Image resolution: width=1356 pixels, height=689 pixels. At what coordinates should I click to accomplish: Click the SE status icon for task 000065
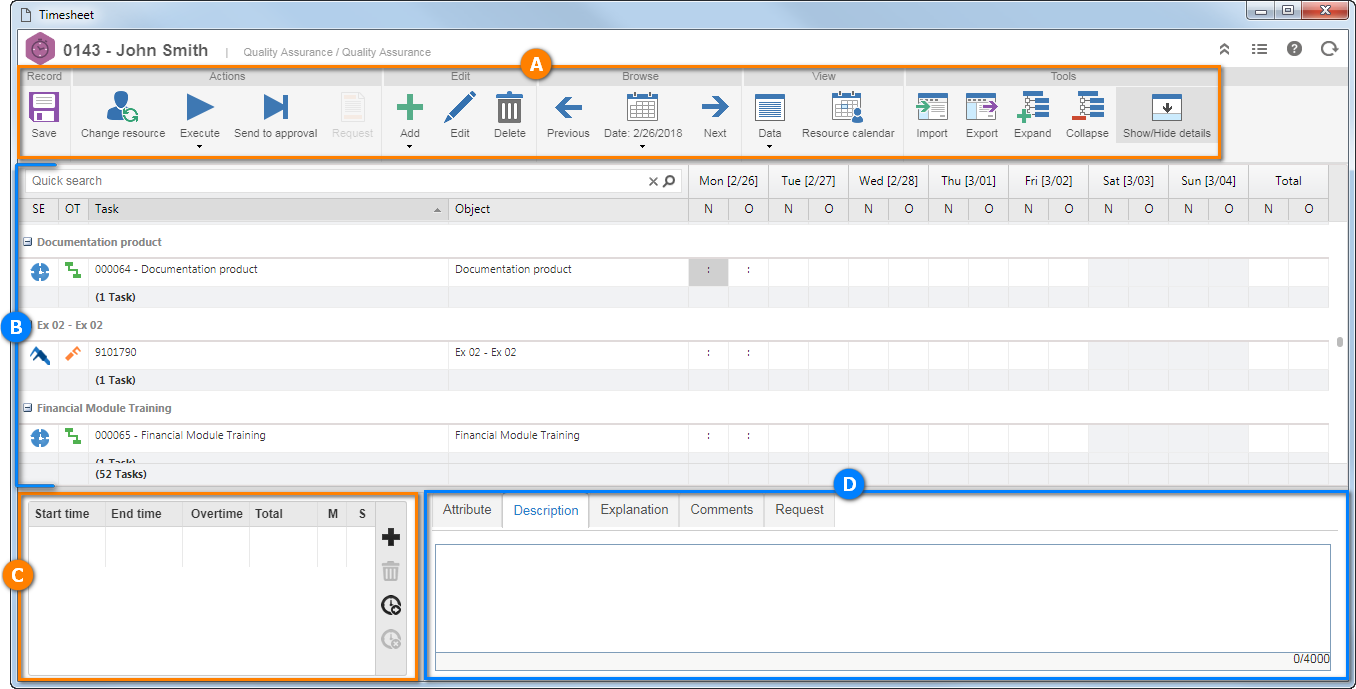click(x=40, y=437)
